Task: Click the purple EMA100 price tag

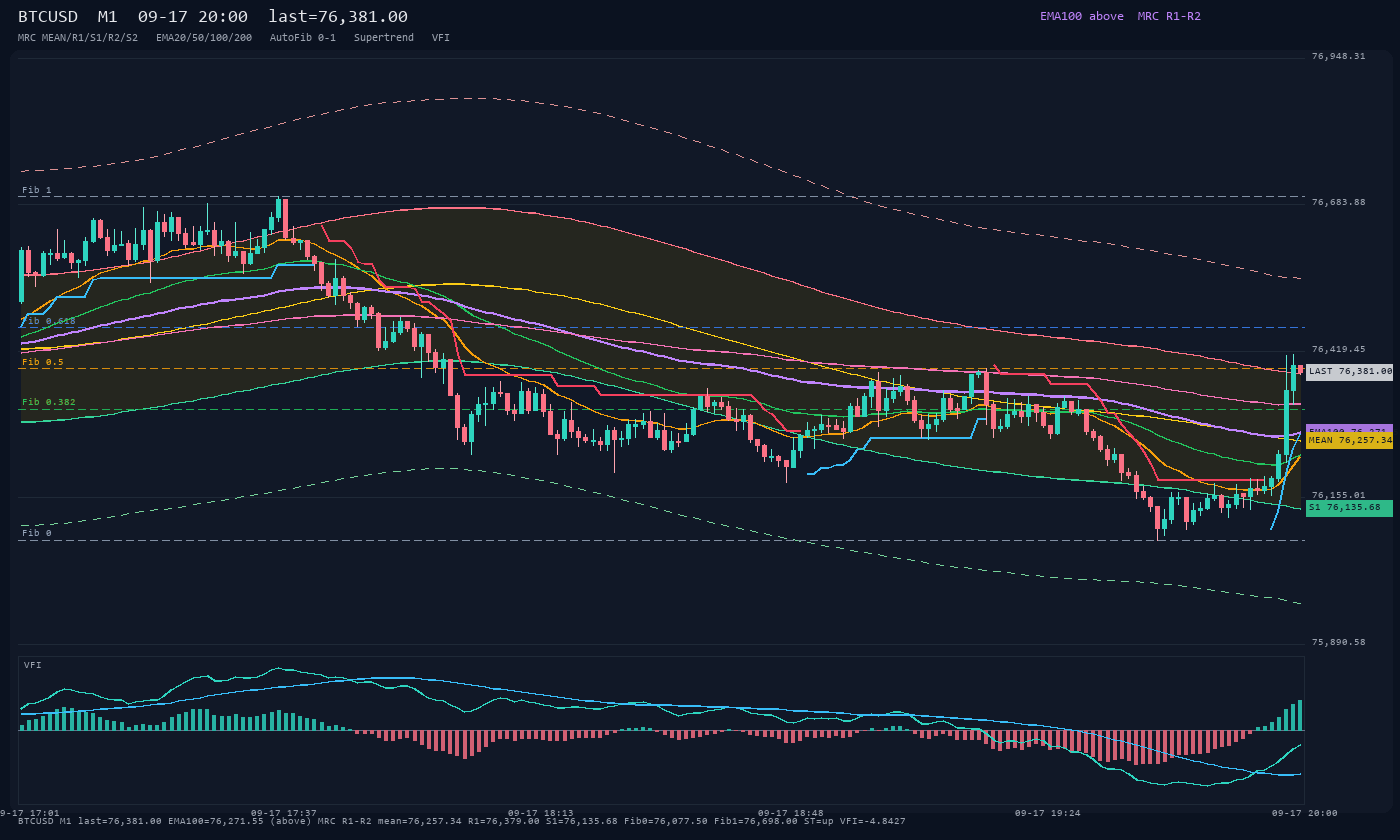Action: 1349,429
